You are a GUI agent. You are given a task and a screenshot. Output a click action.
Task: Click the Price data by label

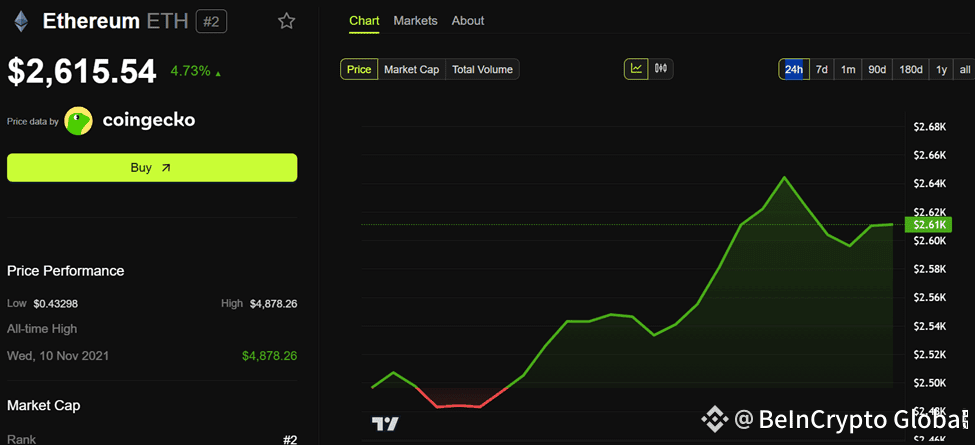point(32,121)
